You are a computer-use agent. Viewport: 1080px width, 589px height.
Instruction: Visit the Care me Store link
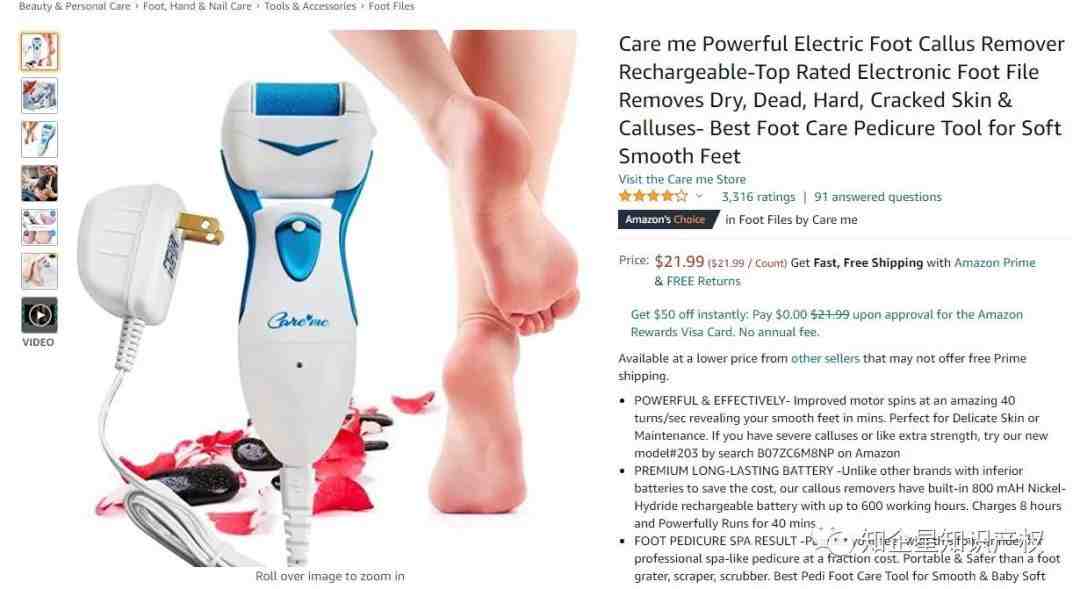[682, 179]
